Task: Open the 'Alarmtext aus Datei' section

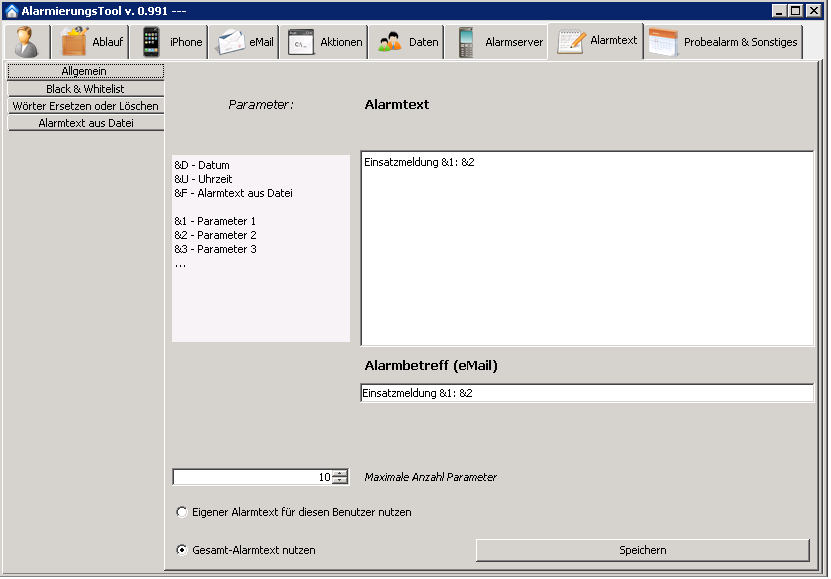Action: [84, 123]
